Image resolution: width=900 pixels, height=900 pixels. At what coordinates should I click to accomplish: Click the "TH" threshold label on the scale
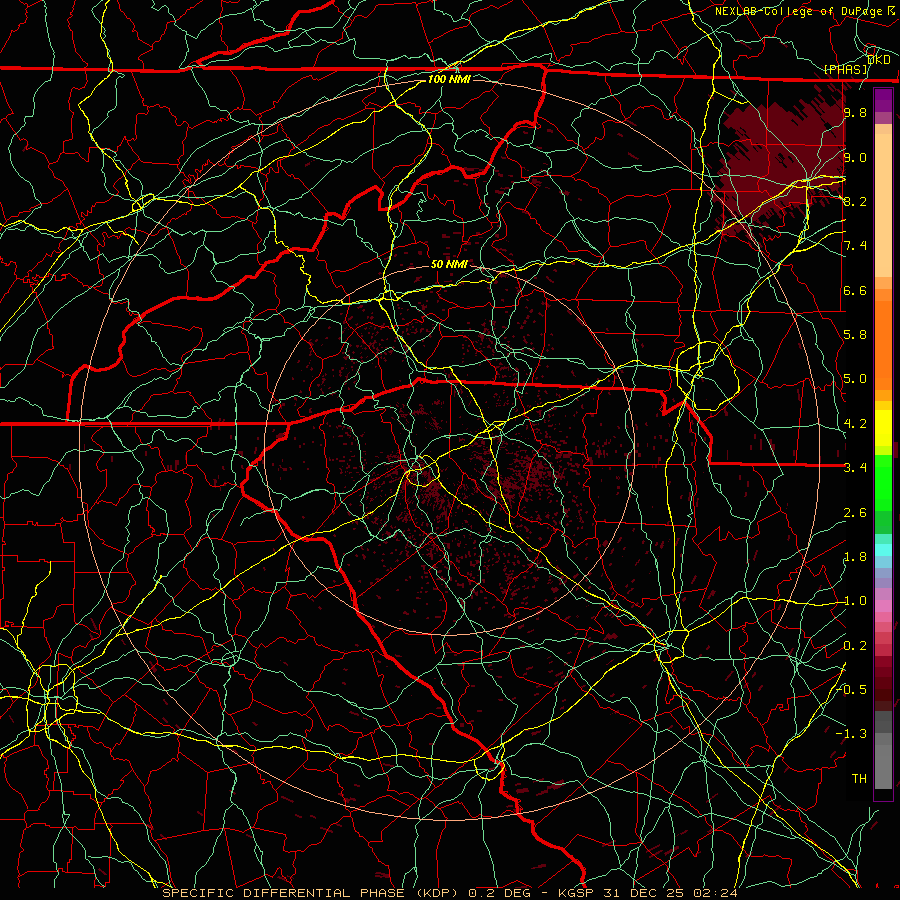coord(859,779)
